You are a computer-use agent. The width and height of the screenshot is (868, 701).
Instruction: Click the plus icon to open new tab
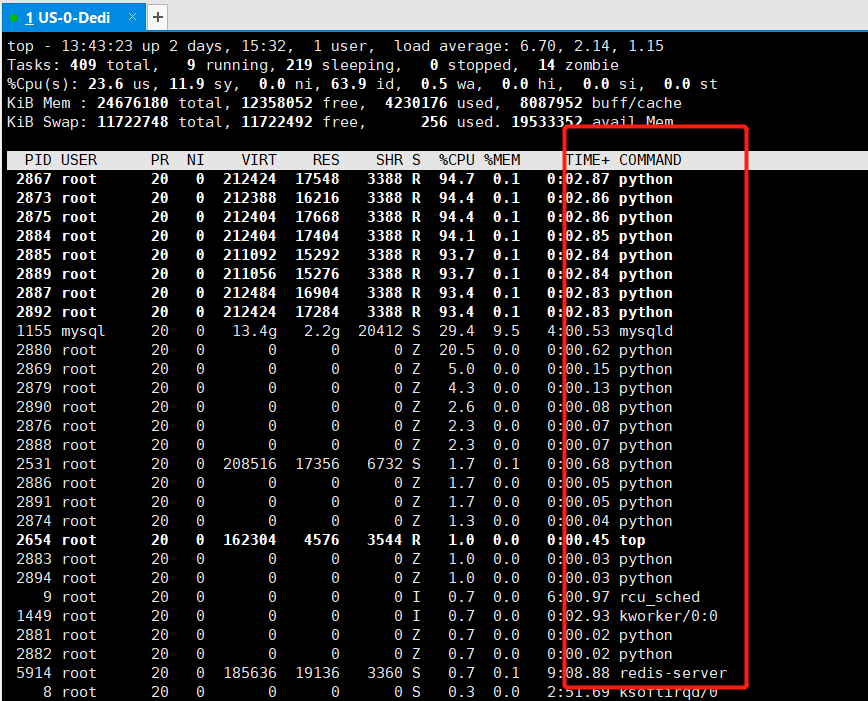pos(158,17)
